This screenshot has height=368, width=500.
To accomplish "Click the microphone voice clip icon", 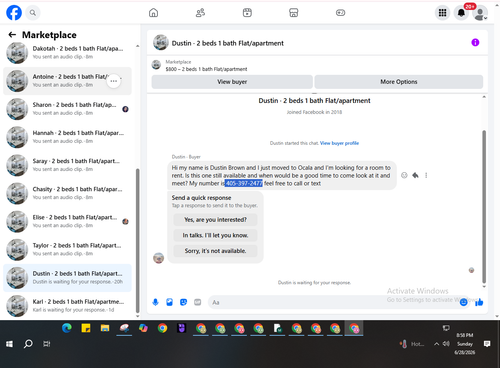I will [155, 302].
